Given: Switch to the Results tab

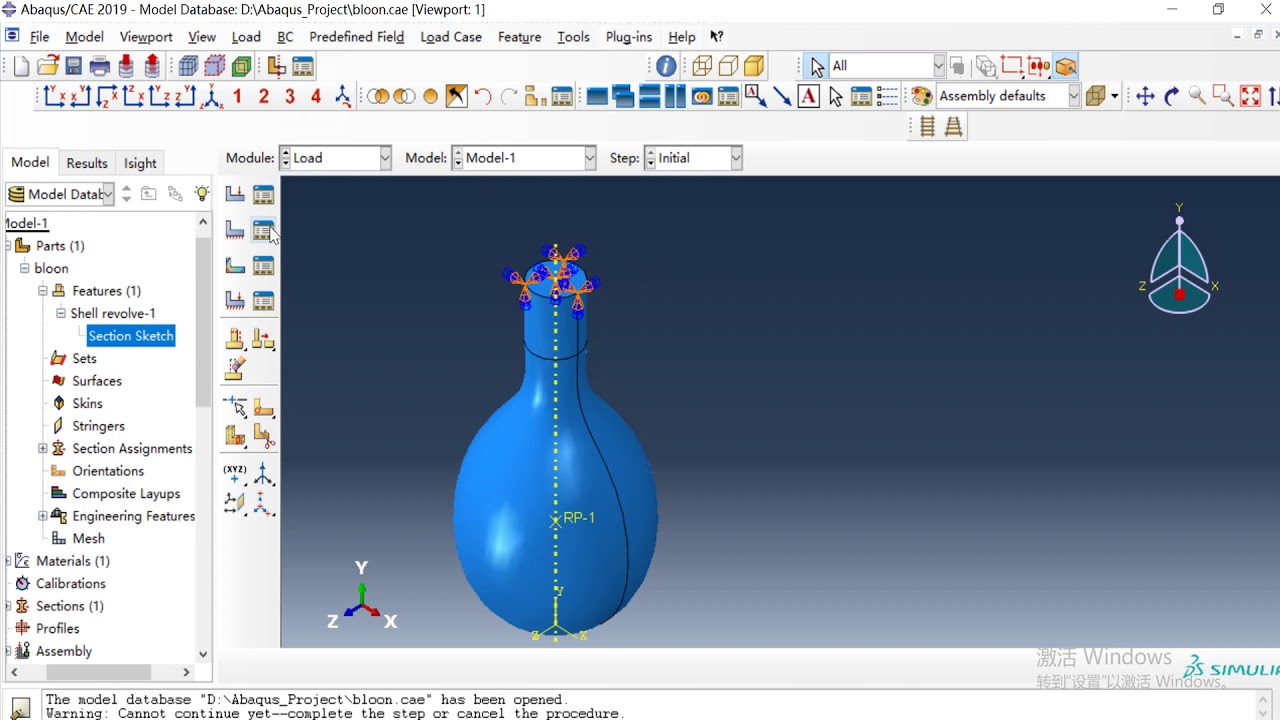Looking at the screenshot, I should tap(87, 163).
